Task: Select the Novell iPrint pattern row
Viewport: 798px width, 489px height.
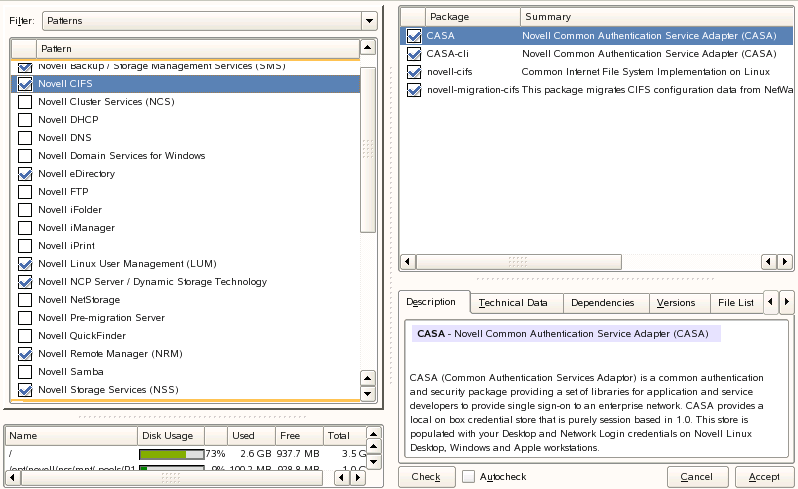Action: (185, 246)
